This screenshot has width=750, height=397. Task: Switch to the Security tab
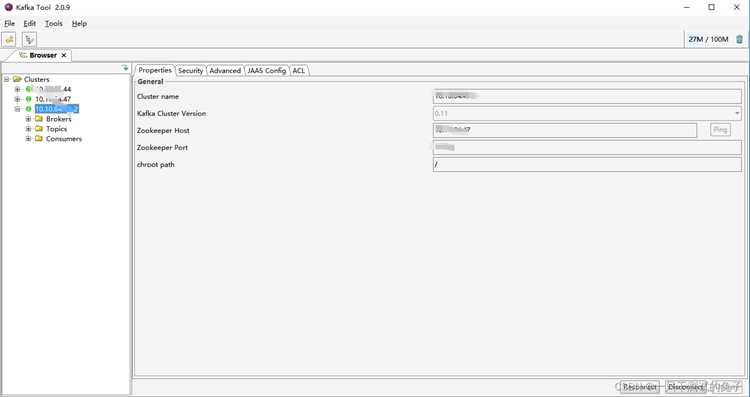(x=190, y=71)
